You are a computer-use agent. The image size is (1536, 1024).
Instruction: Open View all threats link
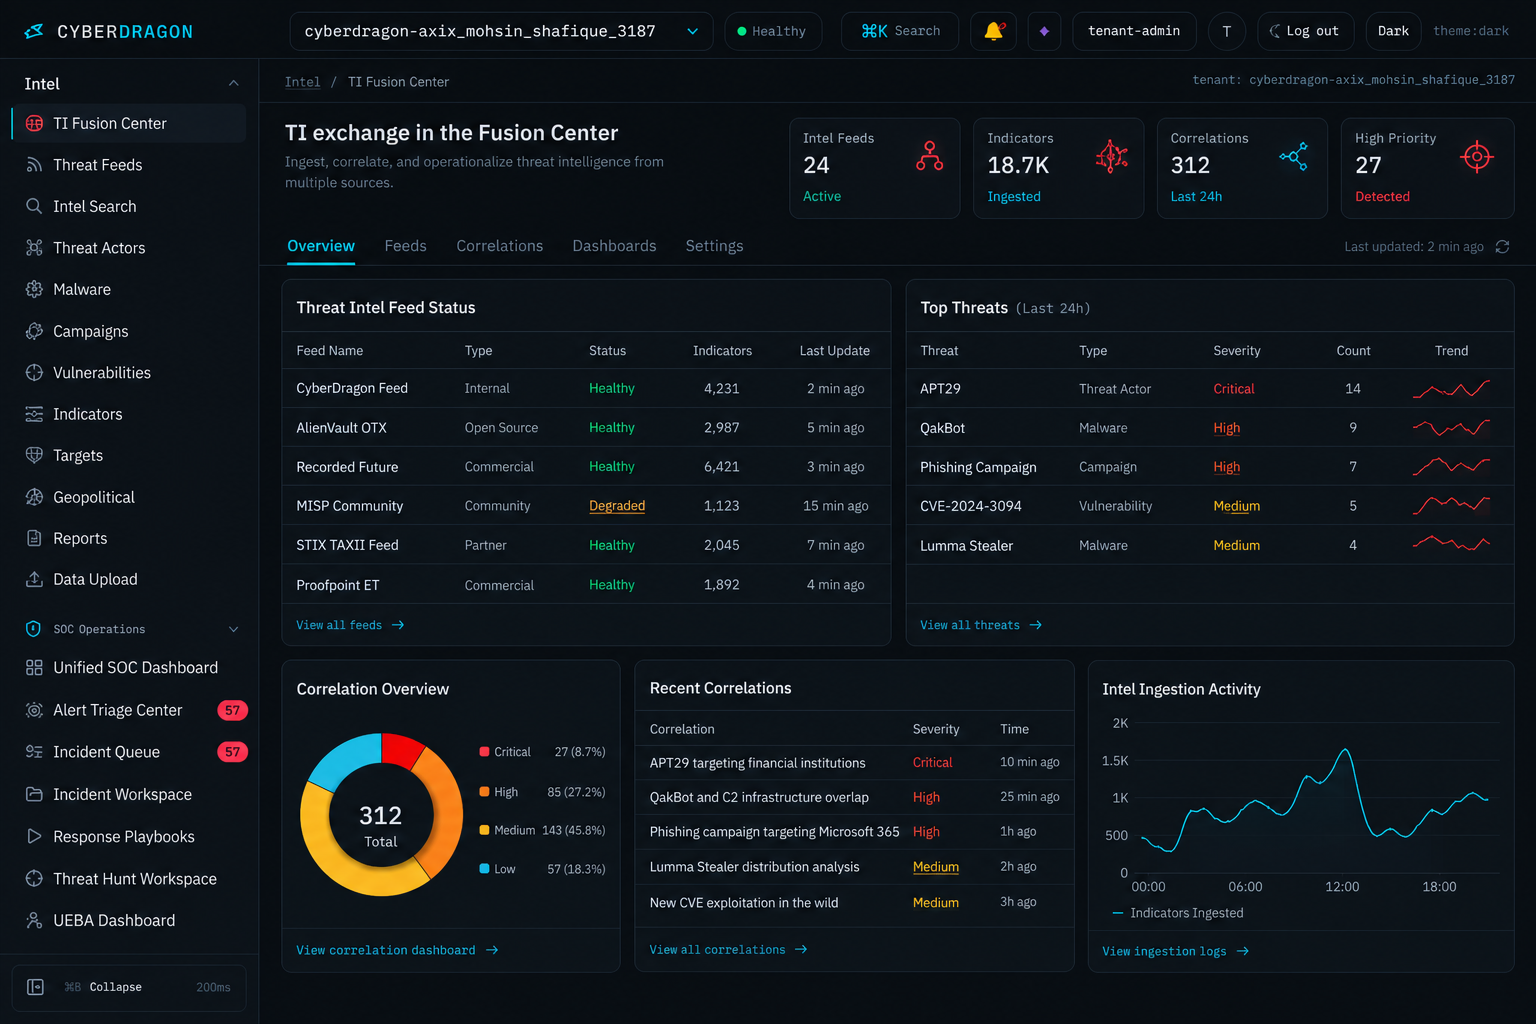click(981, 625)
